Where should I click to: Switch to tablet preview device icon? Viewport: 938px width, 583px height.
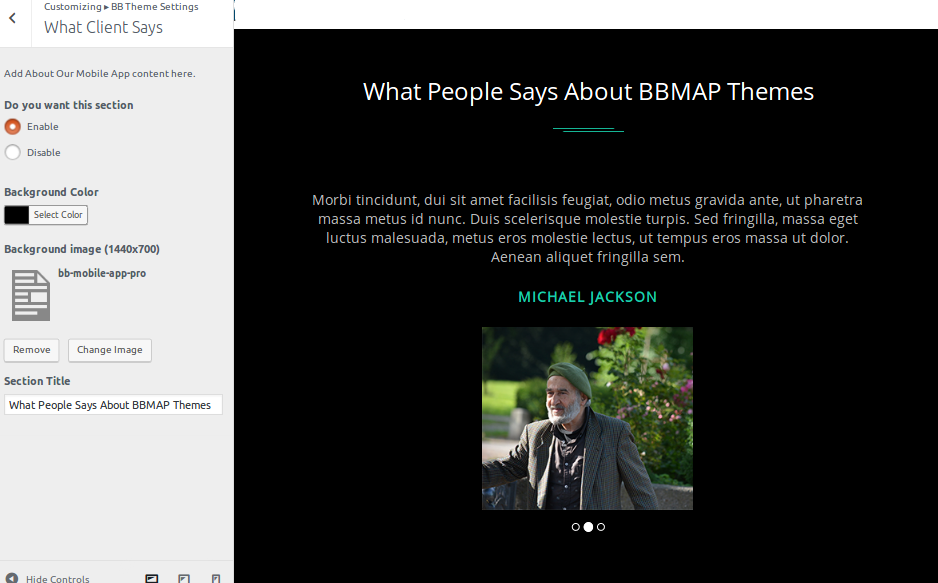[184, 578]
